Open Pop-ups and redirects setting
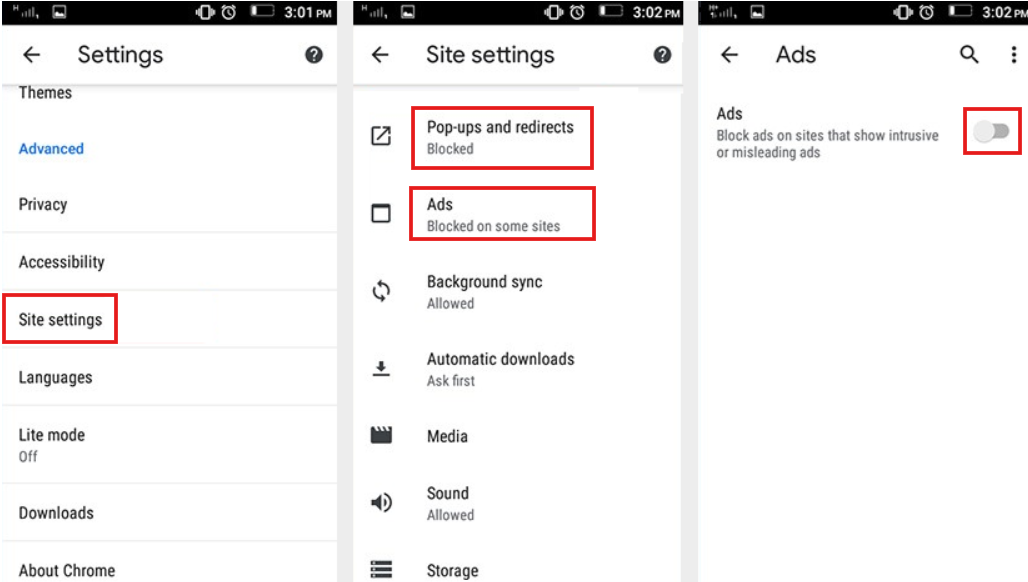 [x=500, y=137]
